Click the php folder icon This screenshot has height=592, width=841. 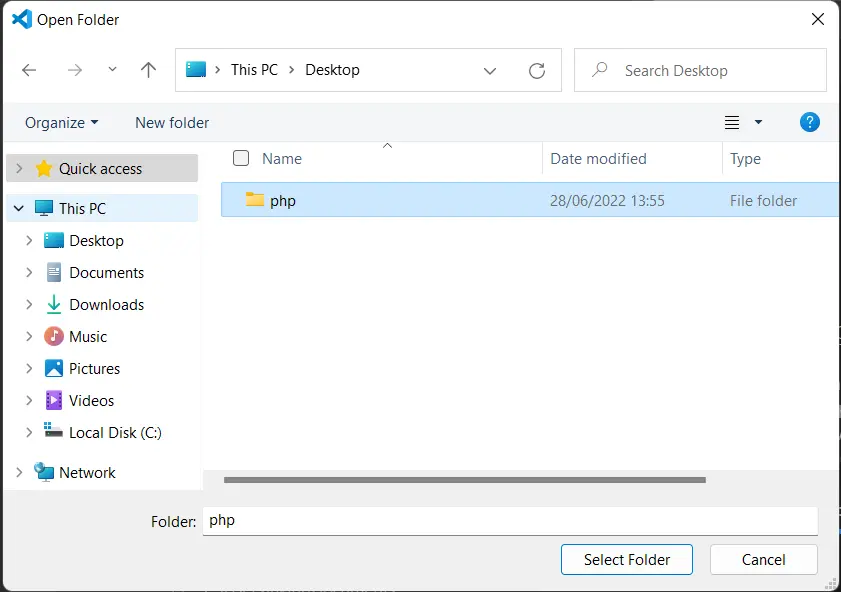pyautogui.click(x=255, y=200)
